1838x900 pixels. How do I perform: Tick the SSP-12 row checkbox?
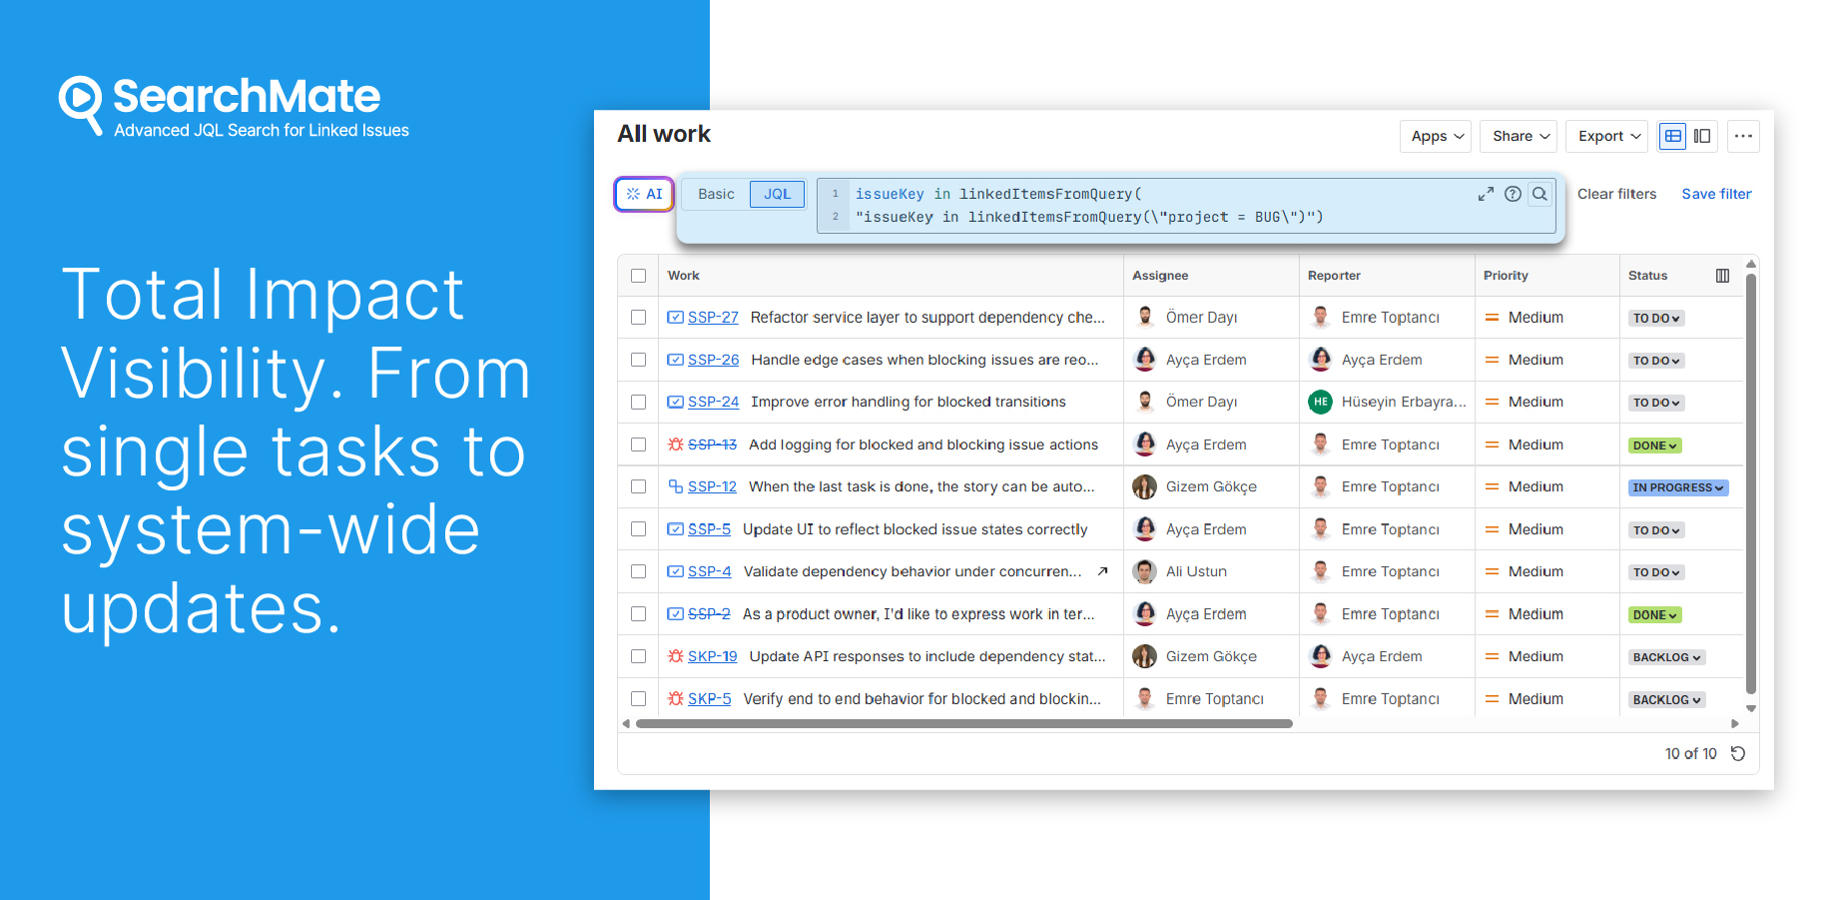[639, 487]
